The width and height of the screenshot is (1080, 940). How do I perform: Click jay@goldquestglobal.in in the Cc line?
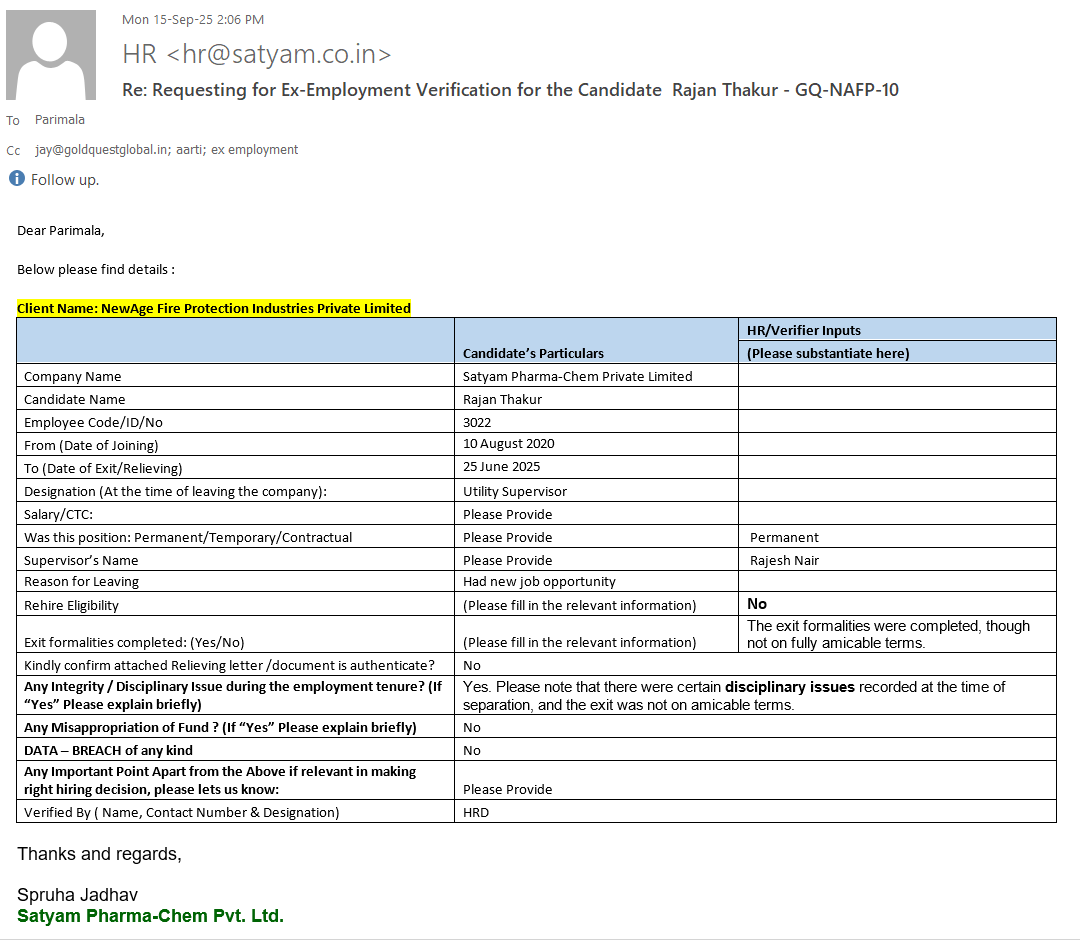[101, 150]
